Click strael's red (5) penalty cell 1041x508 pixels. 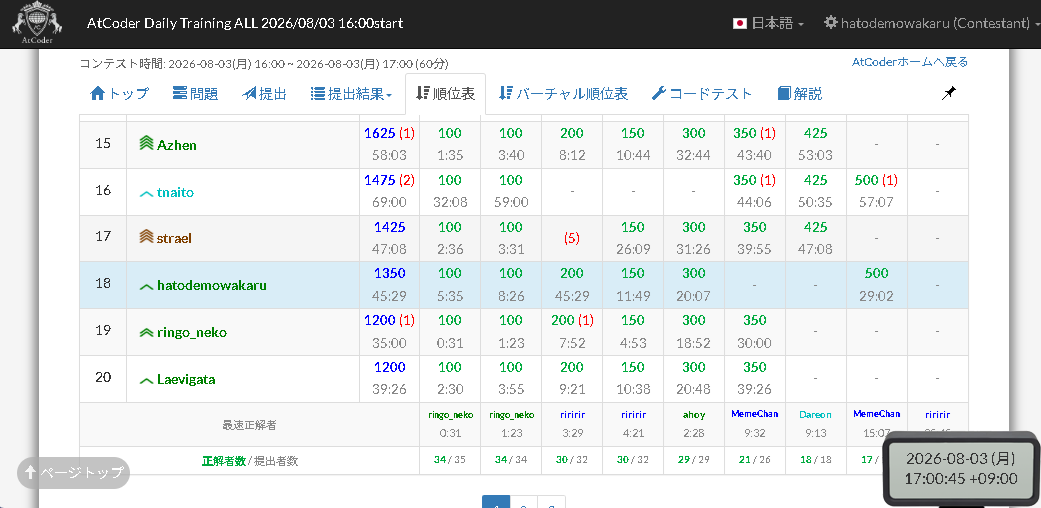click(x=572, y=238)
